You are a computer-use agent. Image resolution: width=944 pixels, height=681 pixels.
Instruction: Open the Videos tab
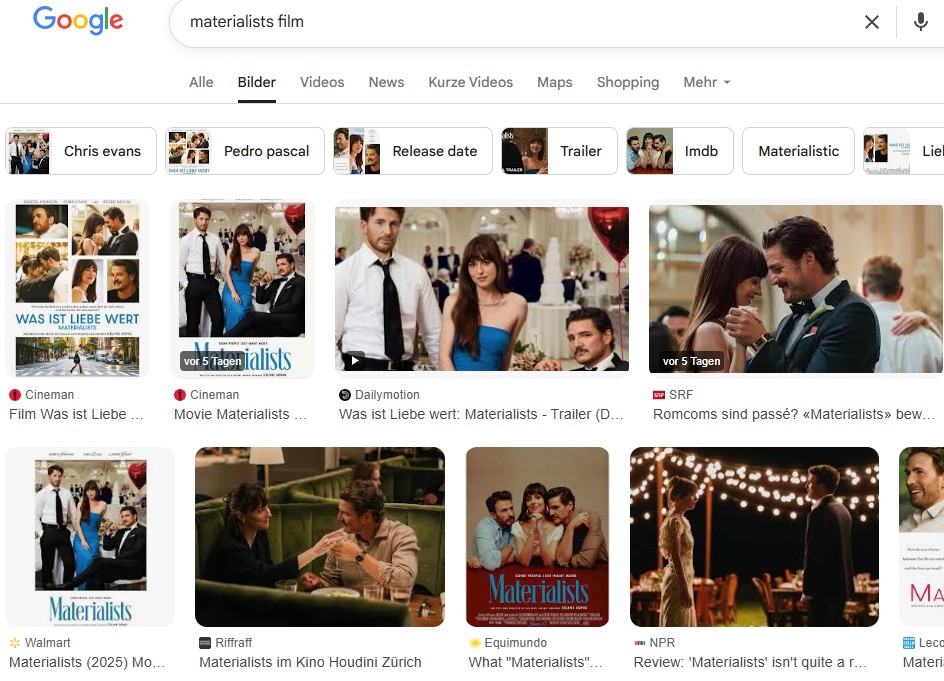(x=322, y=82)
